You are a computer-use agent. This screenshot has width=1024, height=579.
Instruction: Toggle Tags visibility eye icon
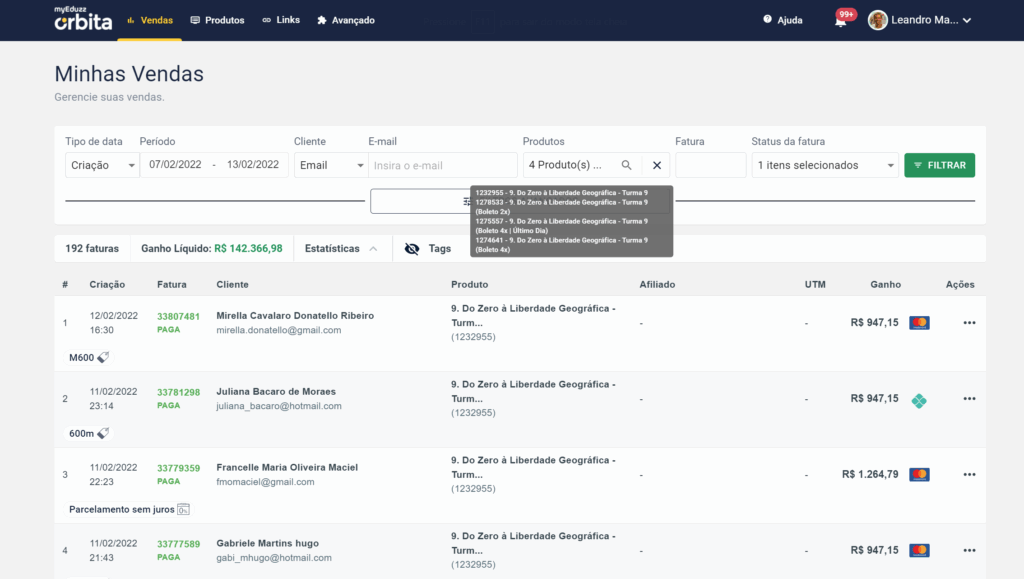point(411,249)
